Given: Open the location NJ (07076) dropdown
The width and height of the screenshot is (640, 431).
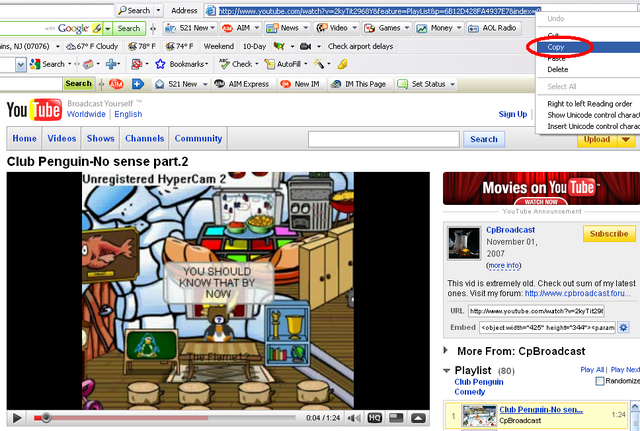Looking at the screenshot, I should pos(58,47).
